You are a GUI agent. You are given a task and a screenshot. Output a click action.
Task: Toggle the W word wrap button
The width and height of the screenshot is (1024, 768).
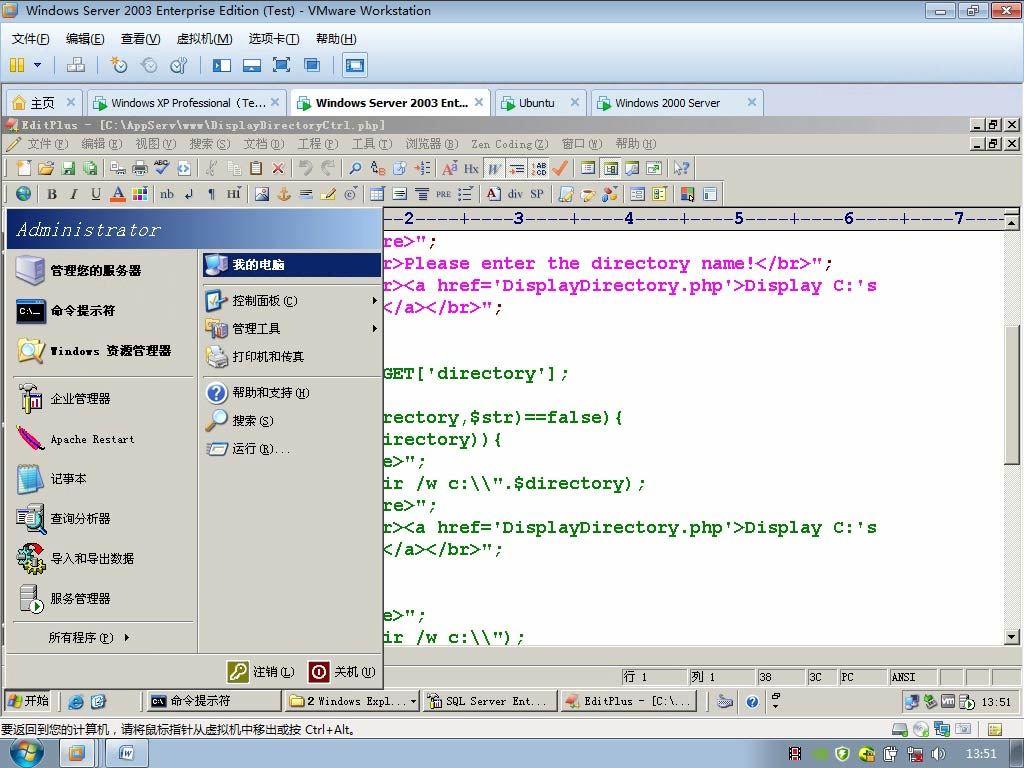pos(494,168)
